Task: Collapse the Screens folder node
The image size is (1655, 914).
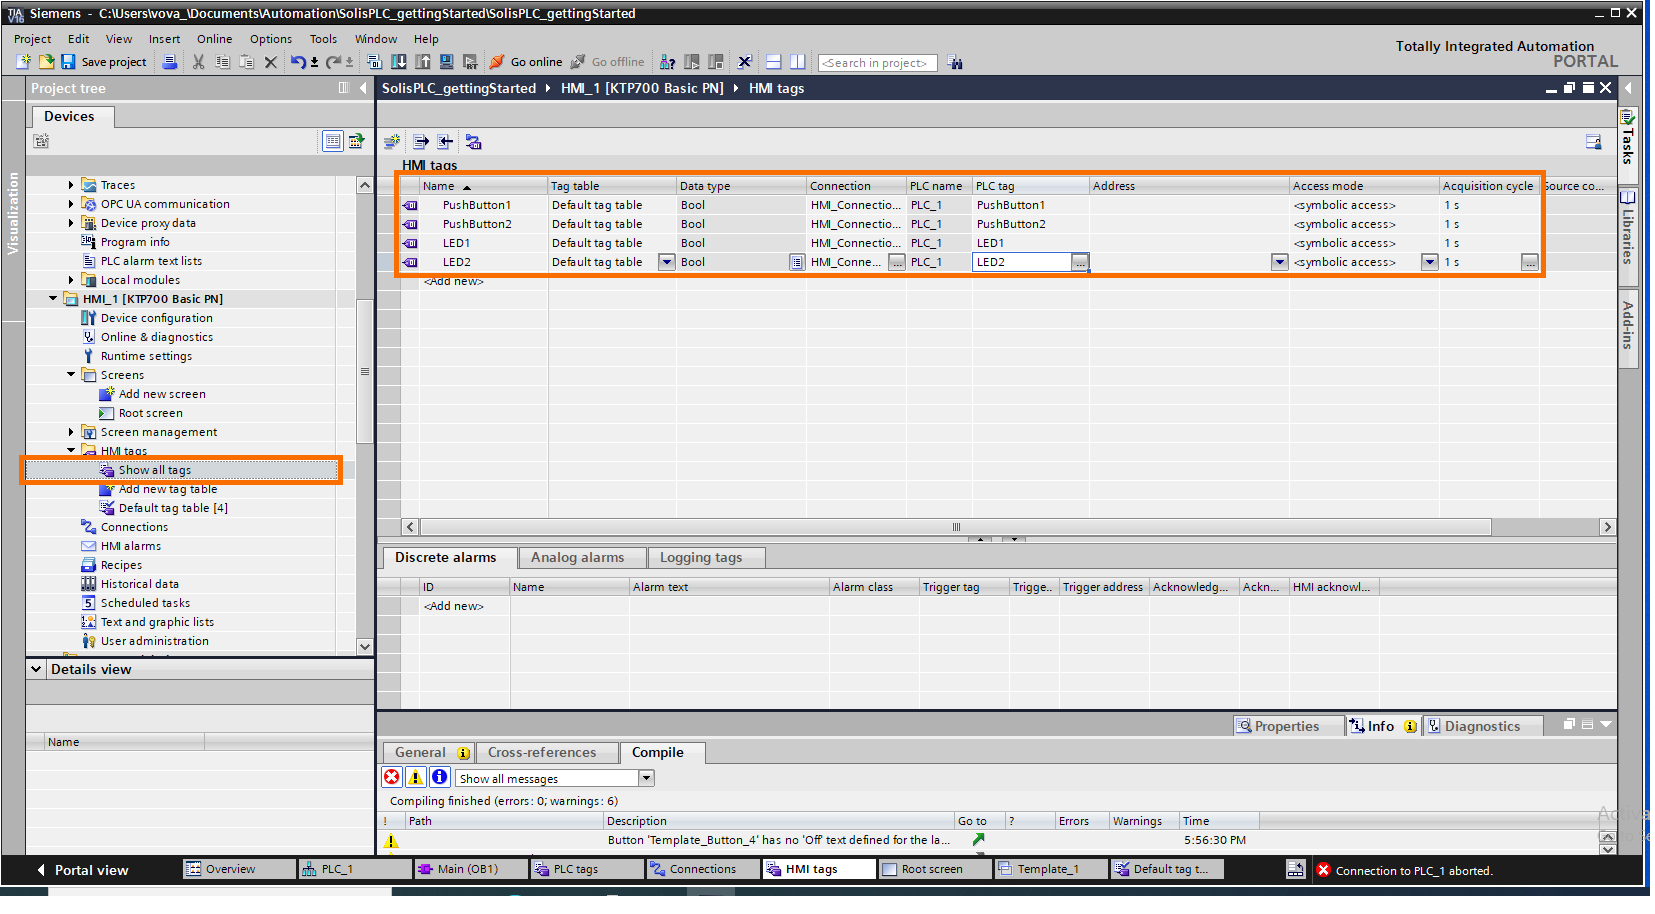Action: (x=71, y=375)
